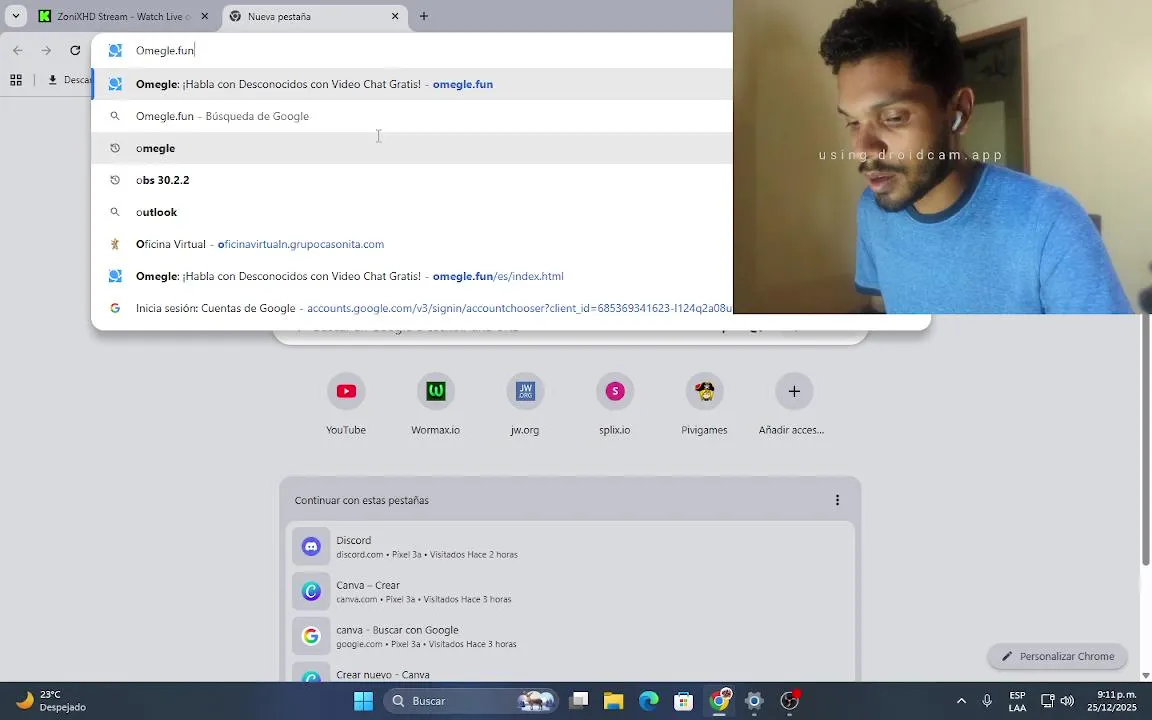Open the apps grid in bookmarks bar

16,80
